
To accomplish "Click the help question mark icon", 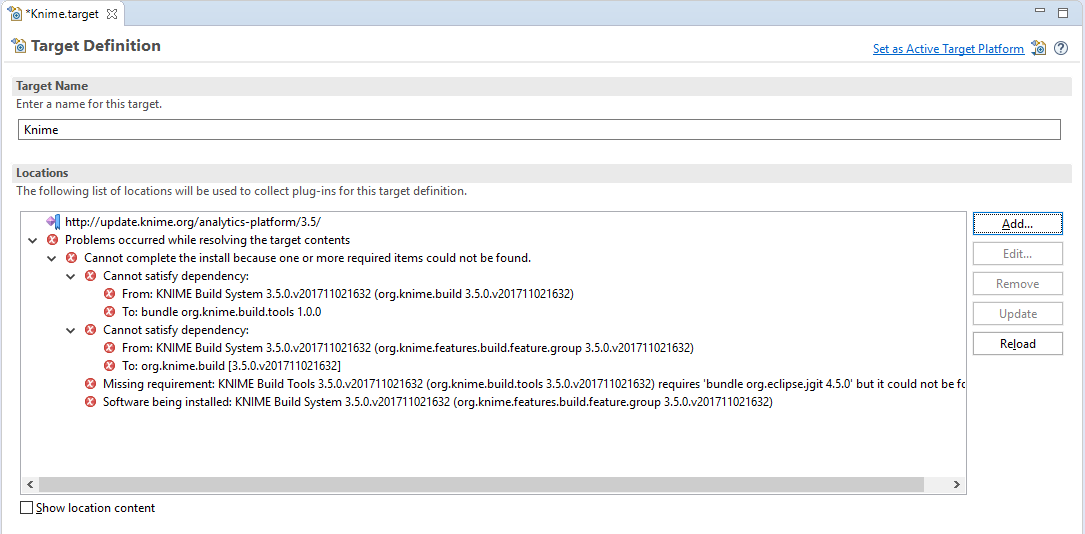I will coord(1061,48).
